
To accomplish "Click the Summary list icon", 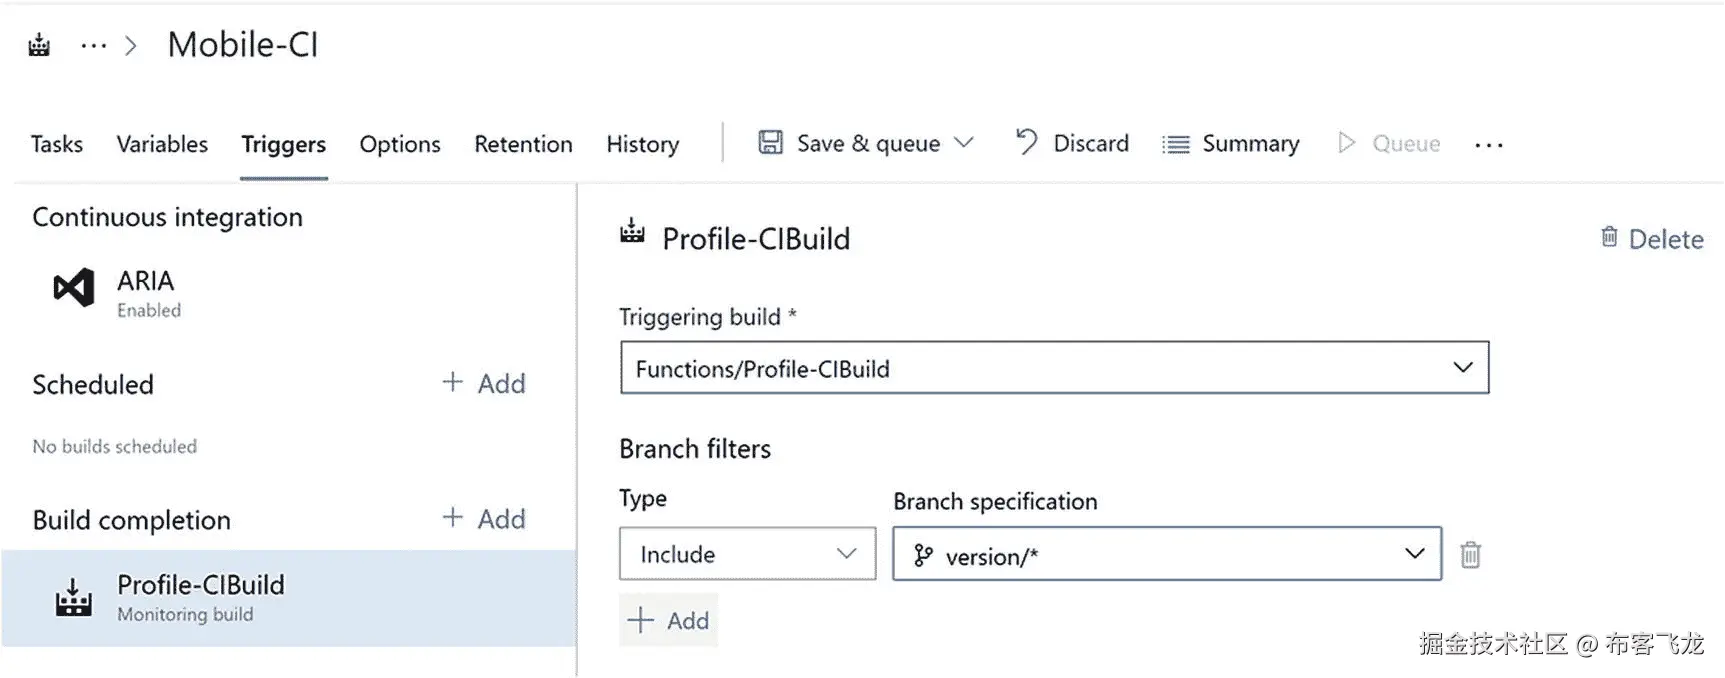I will tap(1176, 144).
